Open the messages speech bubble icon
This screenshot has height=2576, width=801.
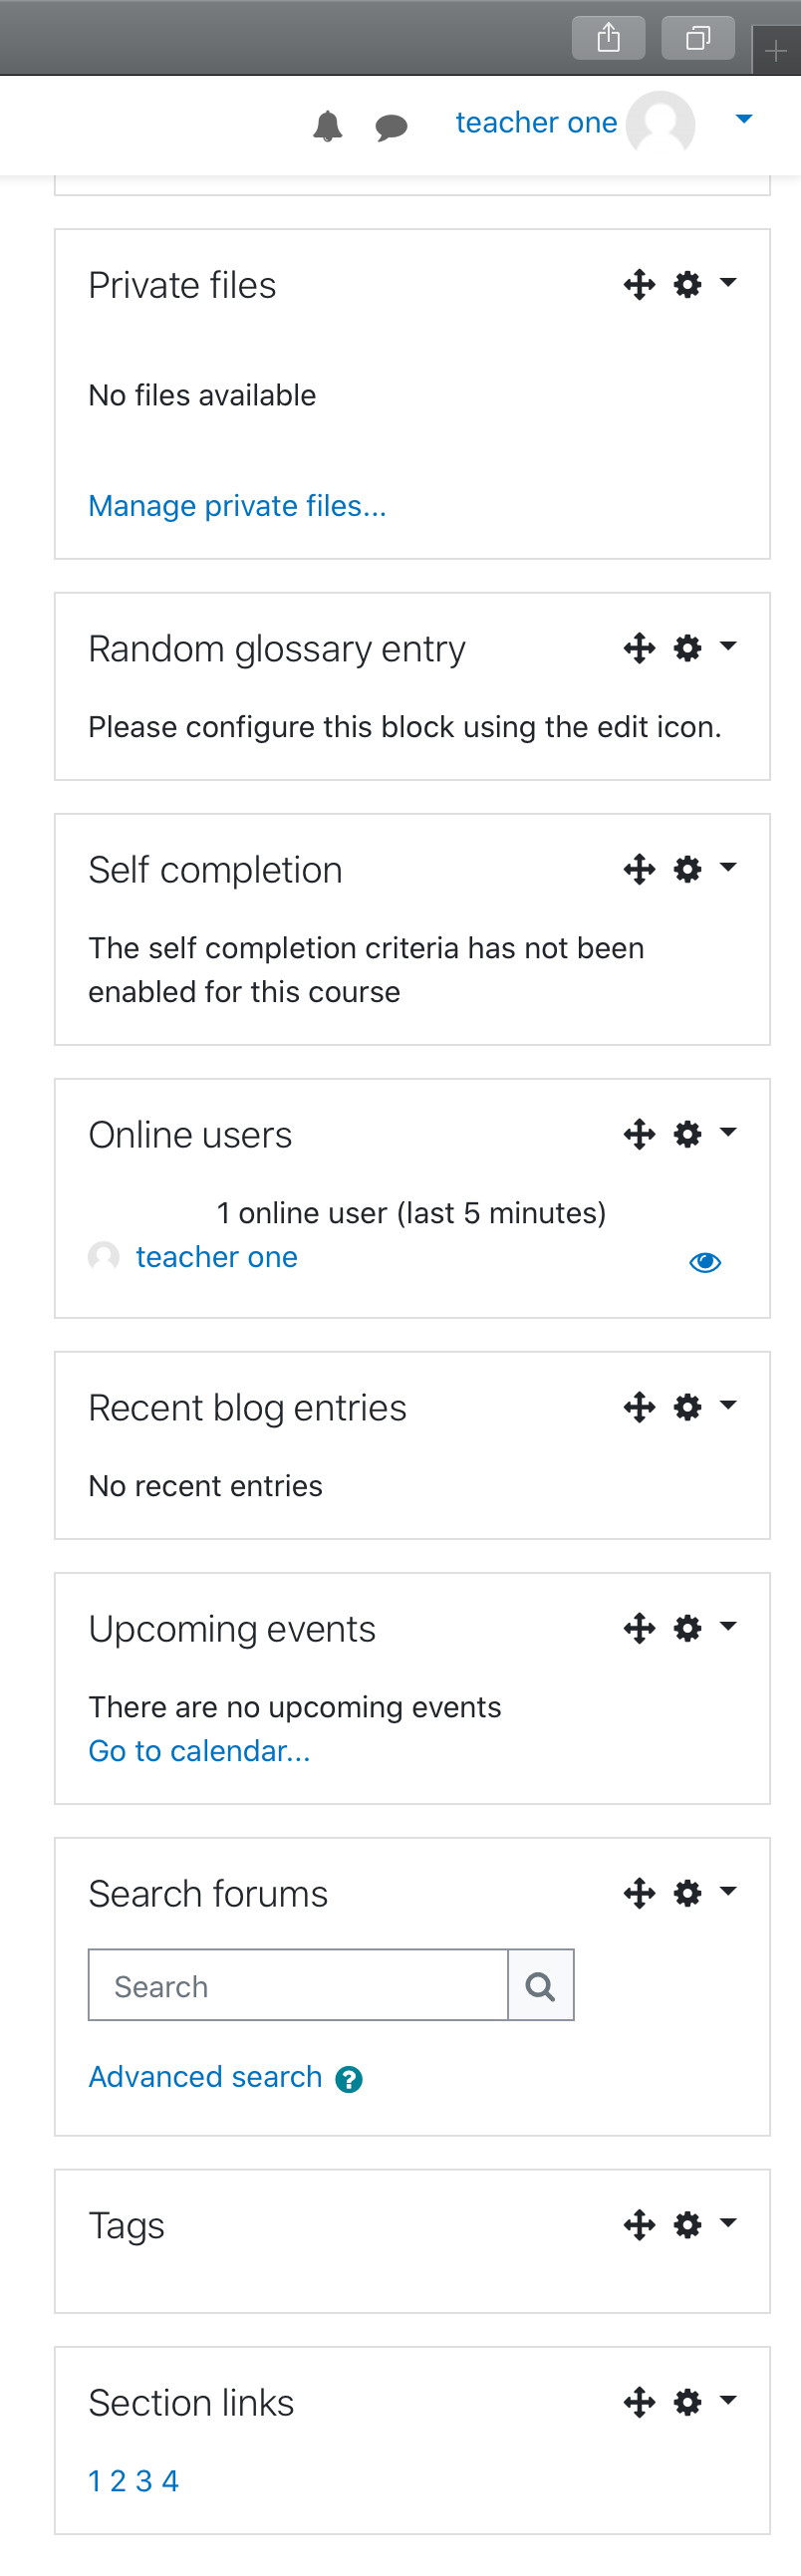[391, 127]
